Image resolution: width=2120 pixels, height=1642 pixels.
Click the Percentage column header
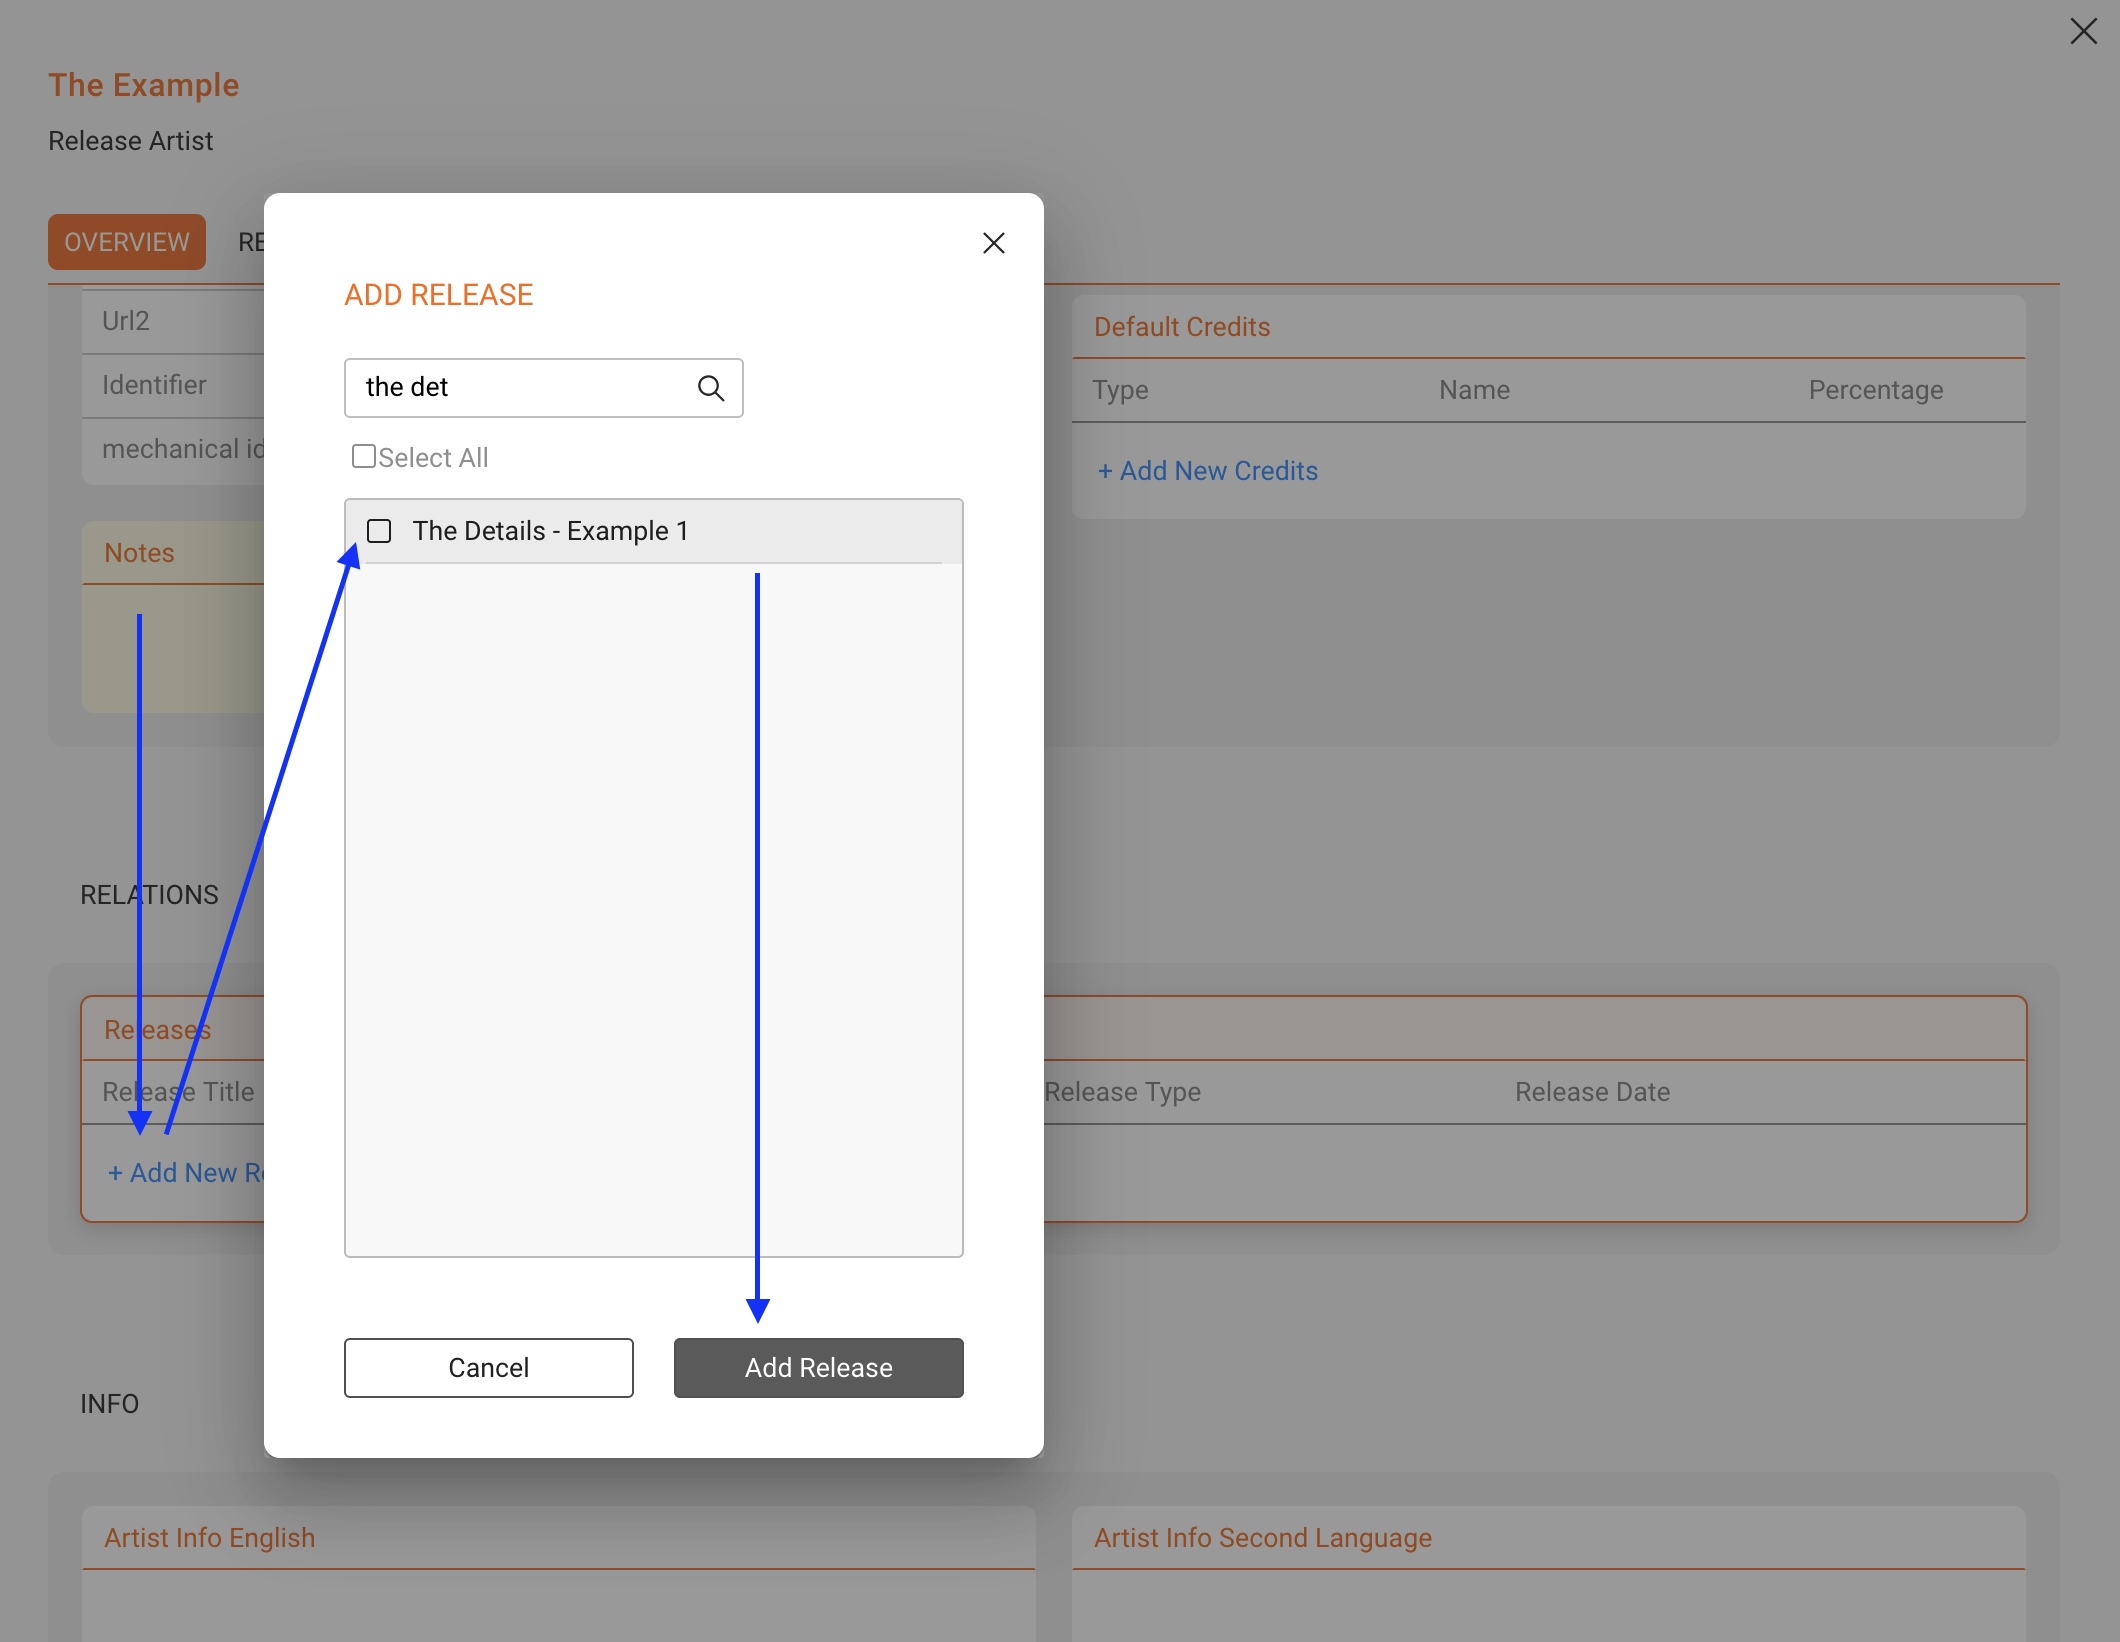coord(1876,390)
